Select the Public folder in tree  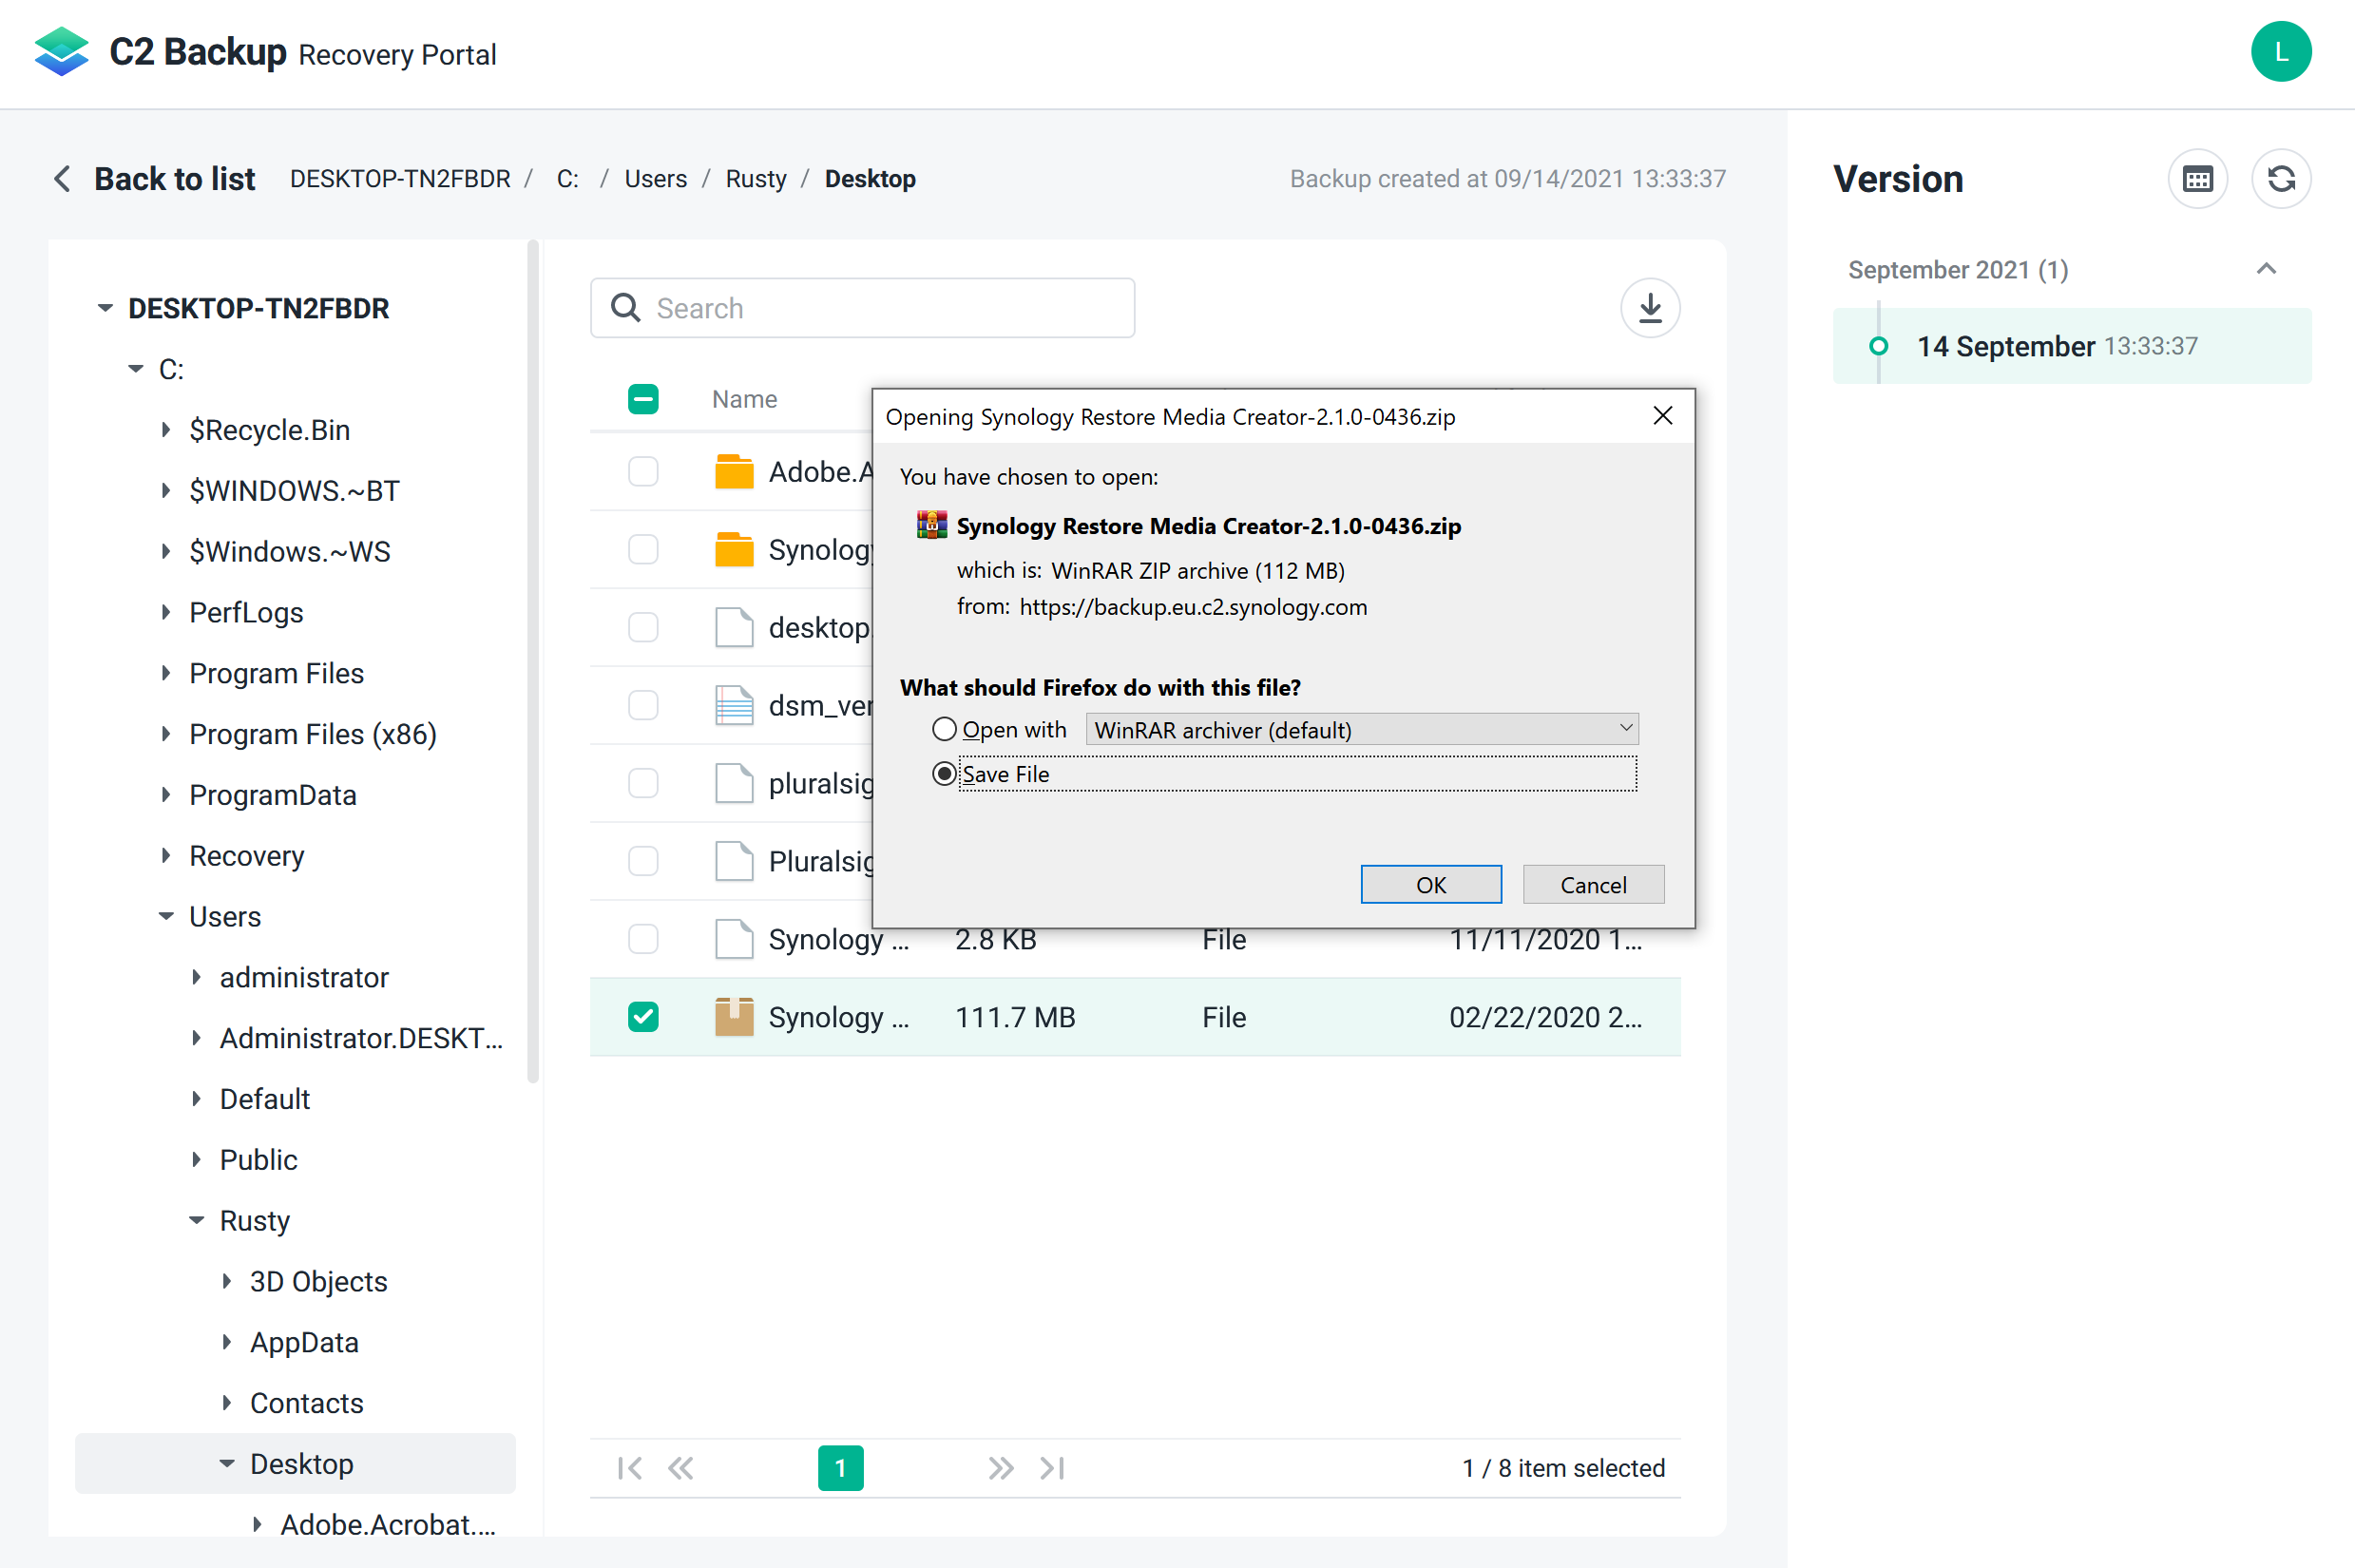tap(258, 1160)
